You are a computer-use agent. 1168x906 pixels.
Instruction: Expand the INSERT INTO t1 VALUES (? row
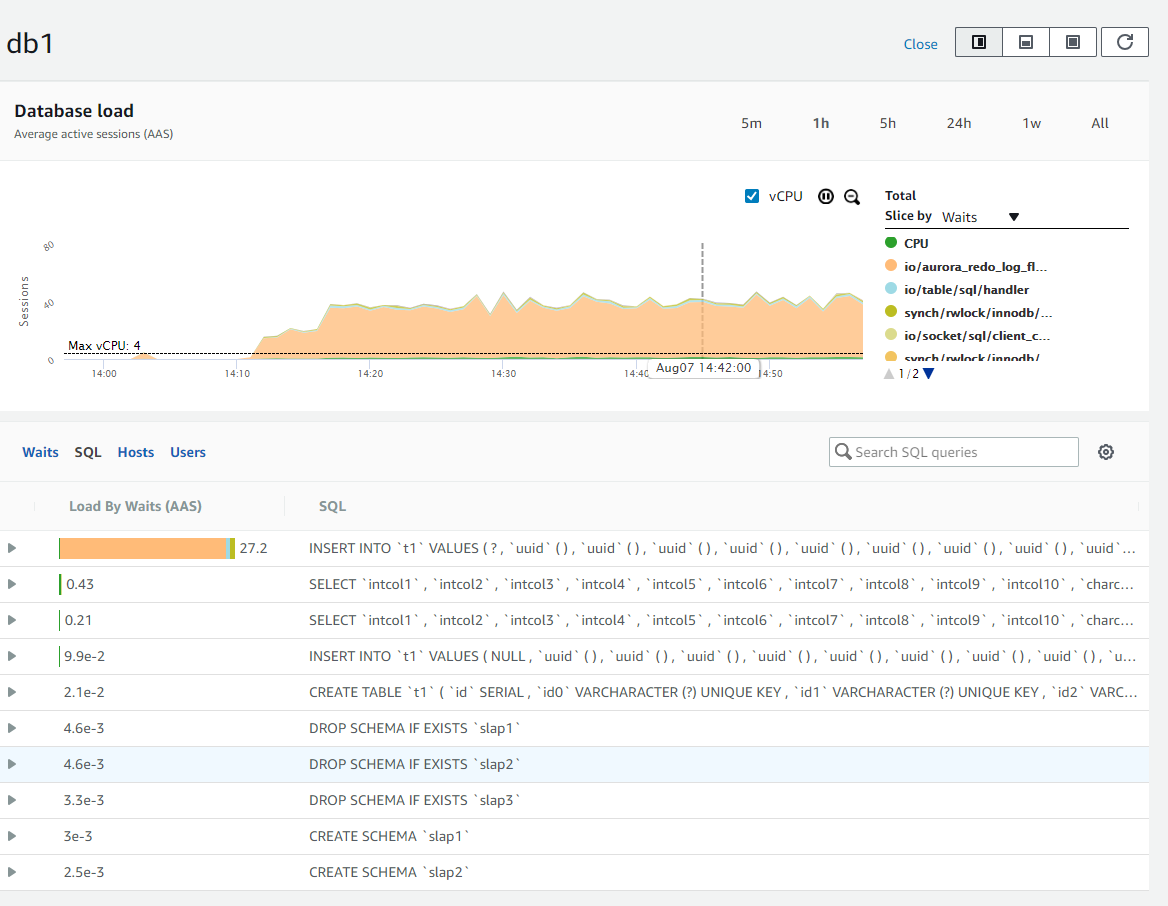(12, 548)
